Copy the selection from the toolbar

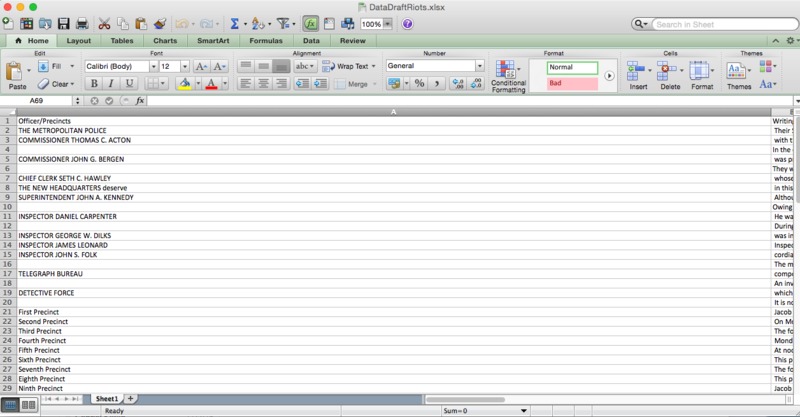pyautogui.click(x=122, y=23)
